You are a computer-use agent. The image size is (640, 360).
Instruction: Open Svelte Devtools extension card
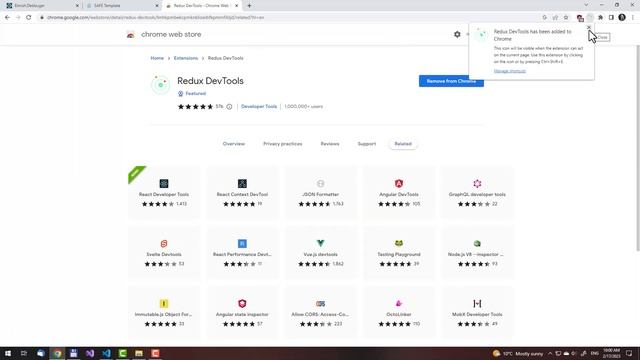point(164,253)
